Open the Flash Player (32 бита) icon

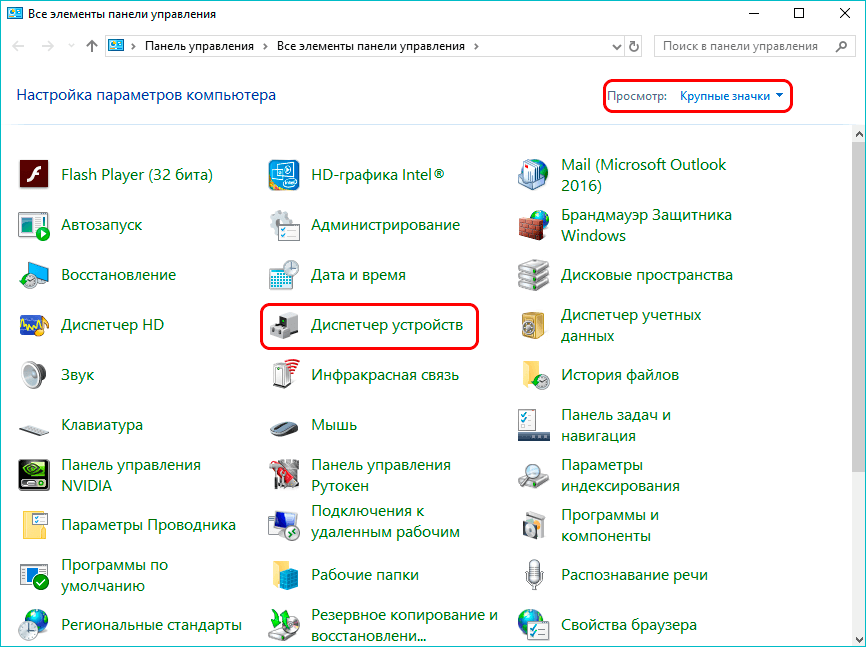pyautogui.click(x=34, y=175)
